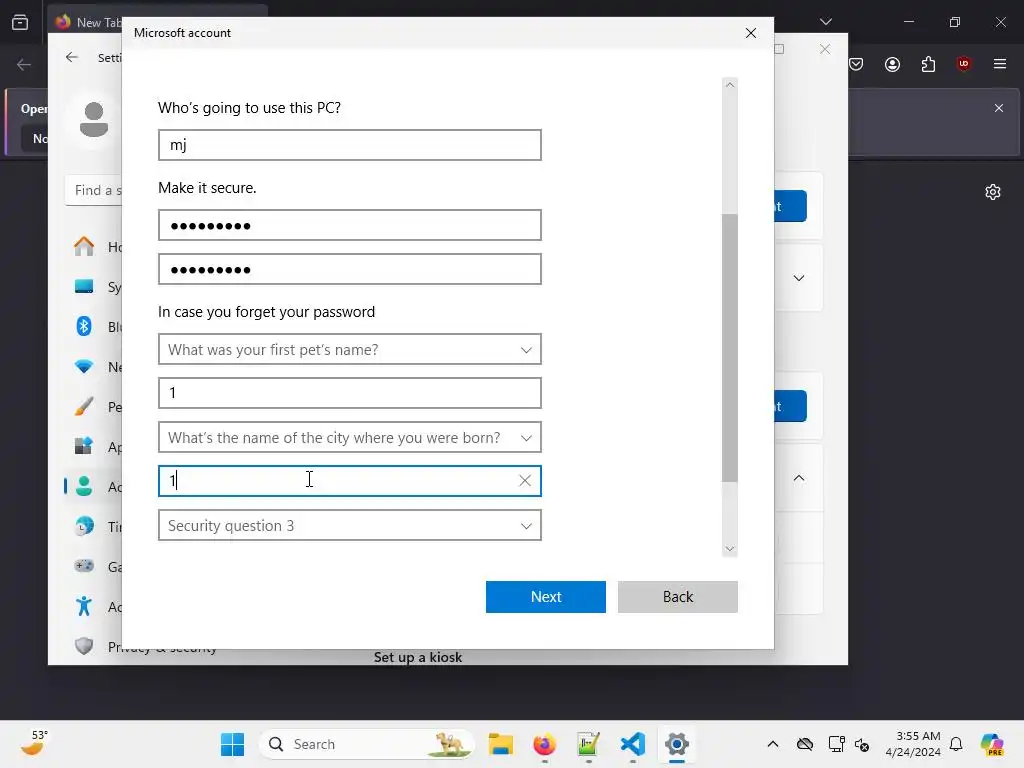The image size is (1024, 768).
Task: Open Visual Studio Code from taskbar
Action: click(632, 744)
